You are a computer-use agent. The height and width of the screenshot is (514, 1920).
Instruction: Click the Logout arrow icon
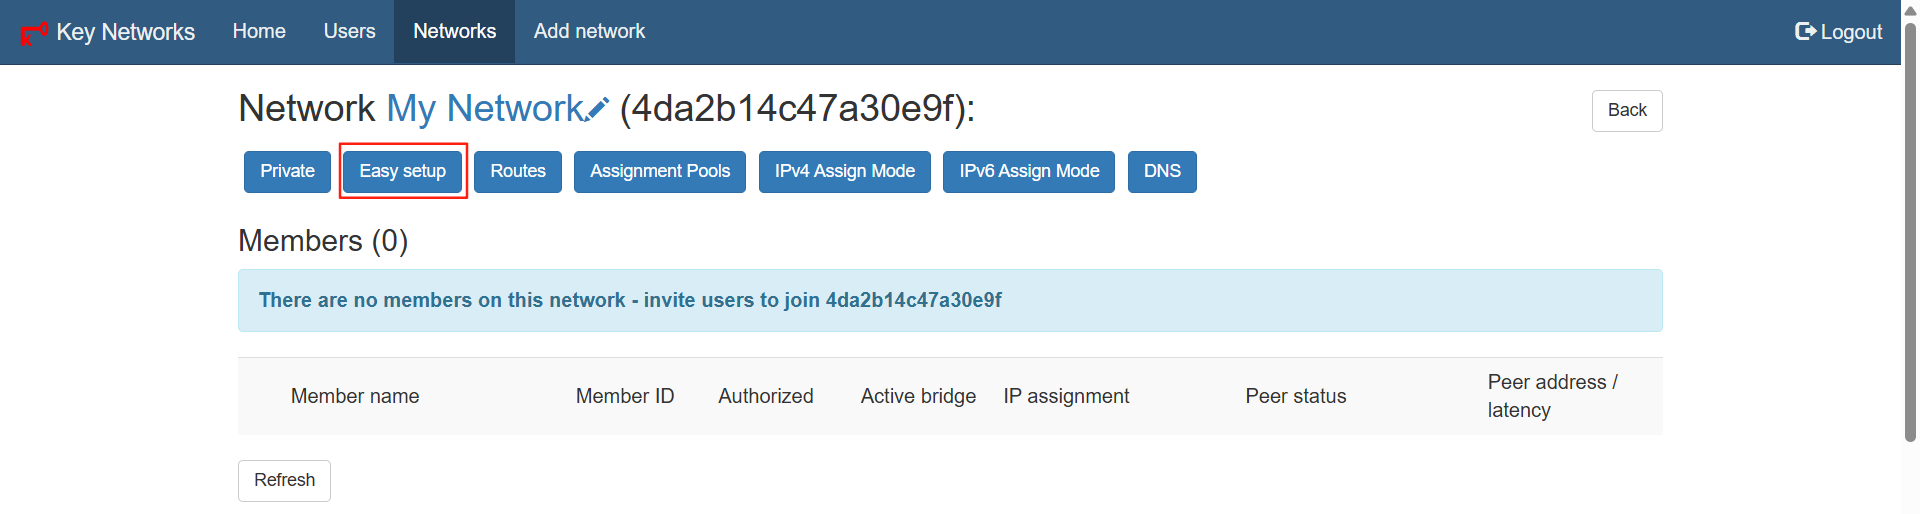pos(1805,31)
